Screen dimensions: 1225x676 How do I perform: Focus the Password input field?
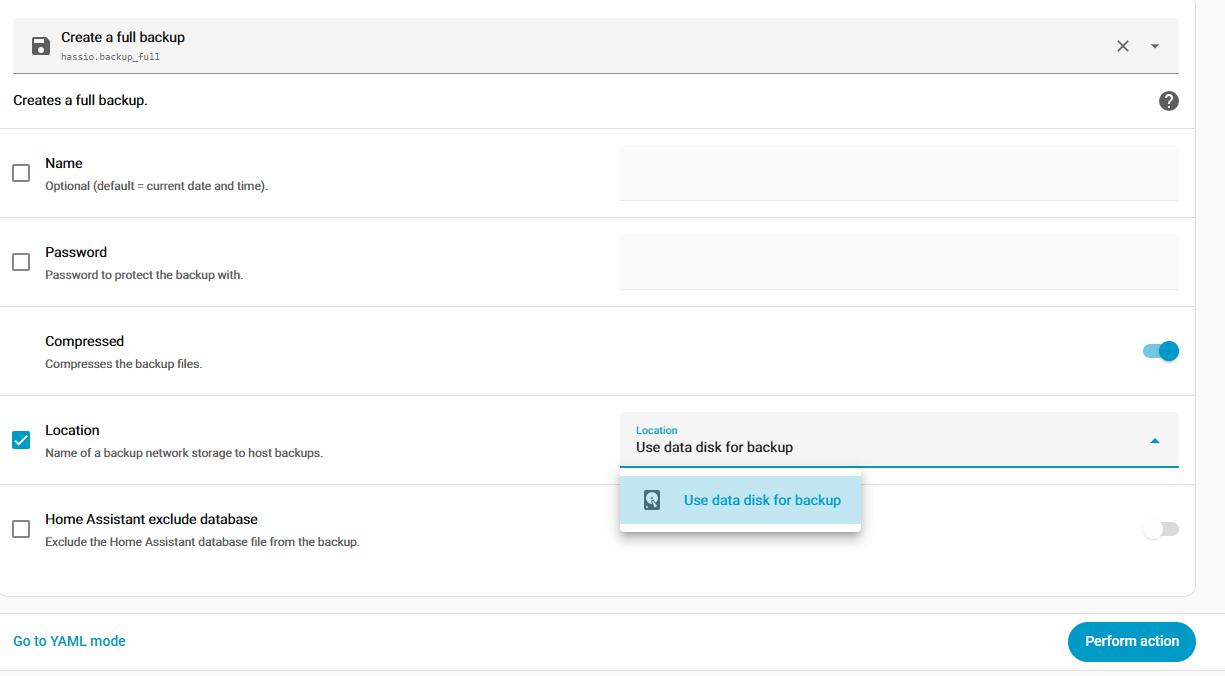tap(898, 262)
